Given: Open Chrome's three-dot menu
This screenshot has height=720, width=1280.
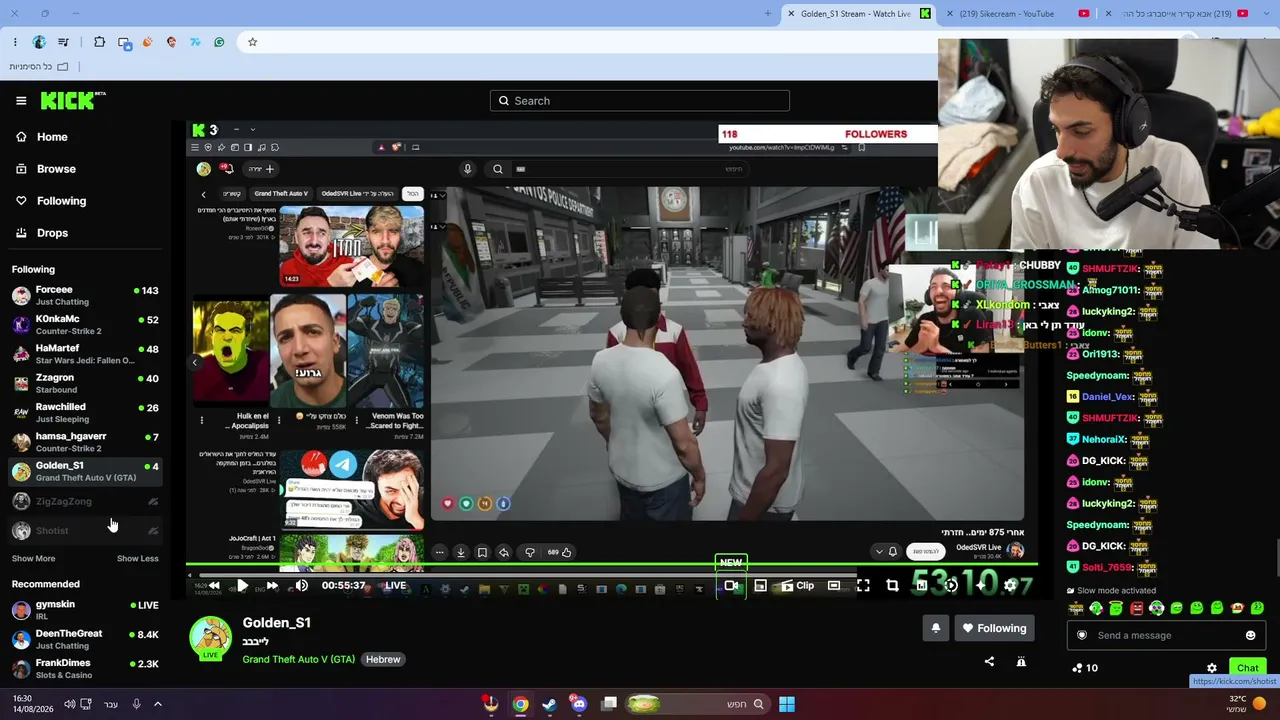Looking at the screenshot, I should 15,42.
